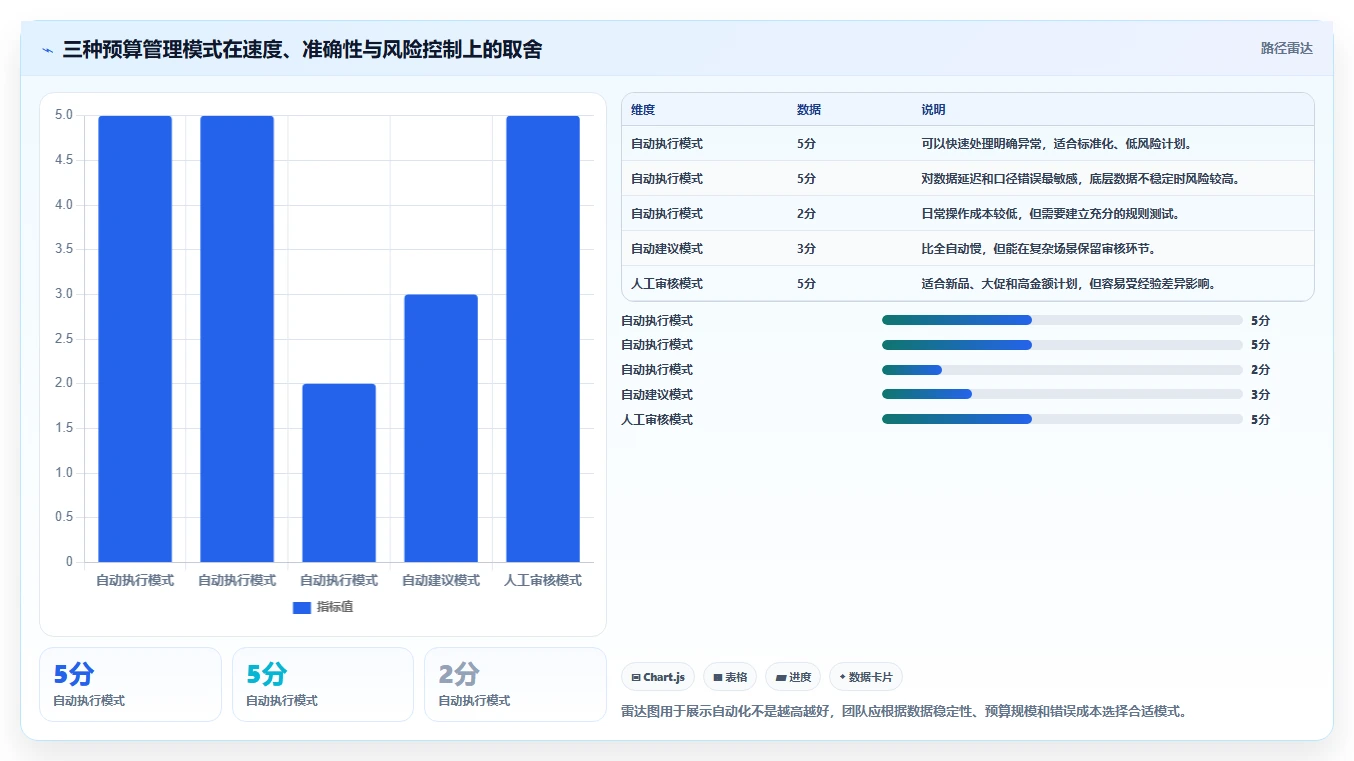Viewport: 1354px width, 761px height.
Task: Click the 路径雷达 label in the header
Action: [1286, 48]
